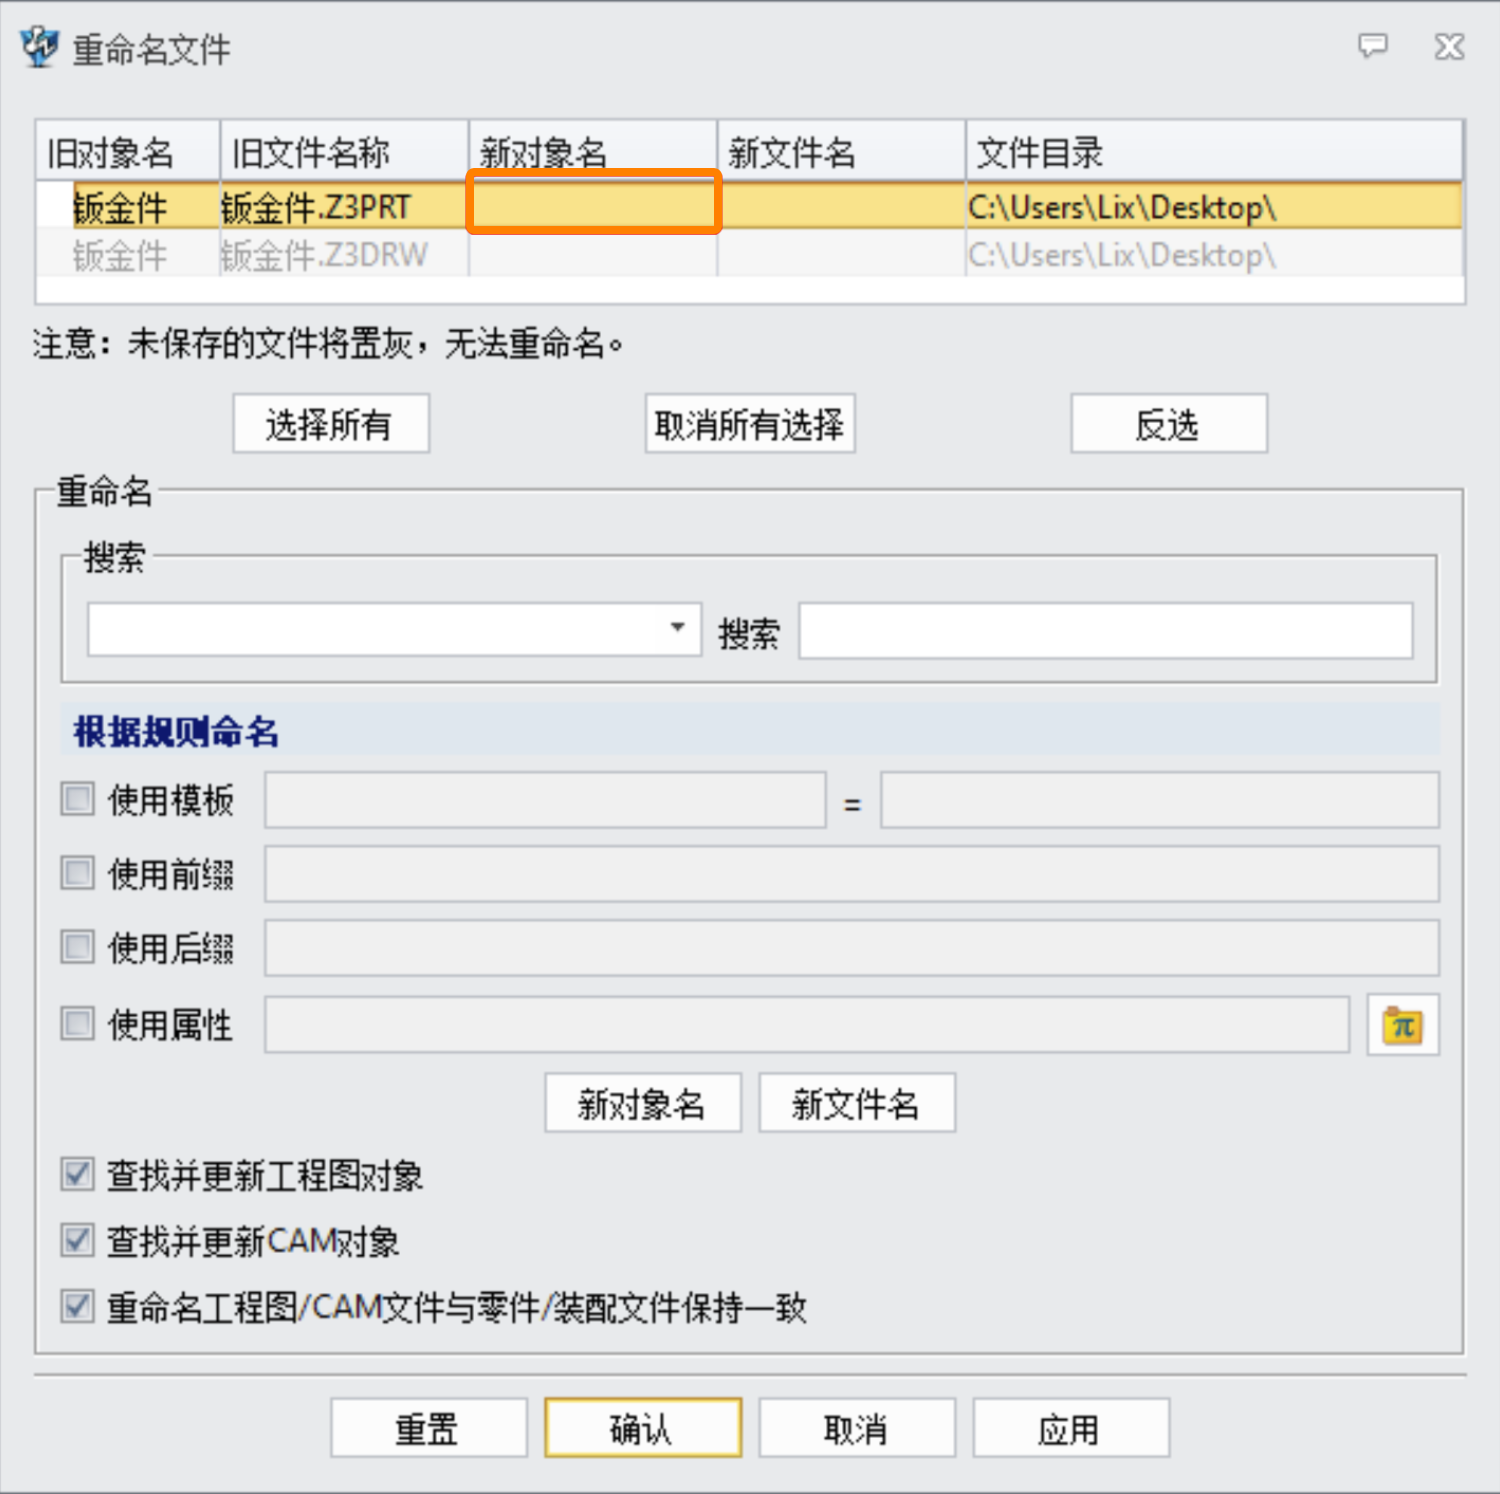Click the 旧对象名 column header
Viewport: 1500px width, 1494px height.
(128, 152)
